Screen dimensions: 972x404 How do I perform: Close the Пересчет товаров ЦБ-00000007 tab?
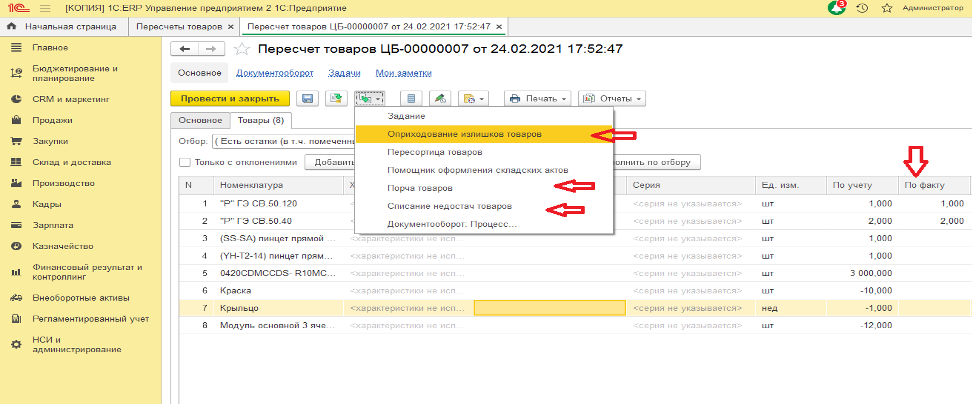pyautogui.click(x=499, y=27)
